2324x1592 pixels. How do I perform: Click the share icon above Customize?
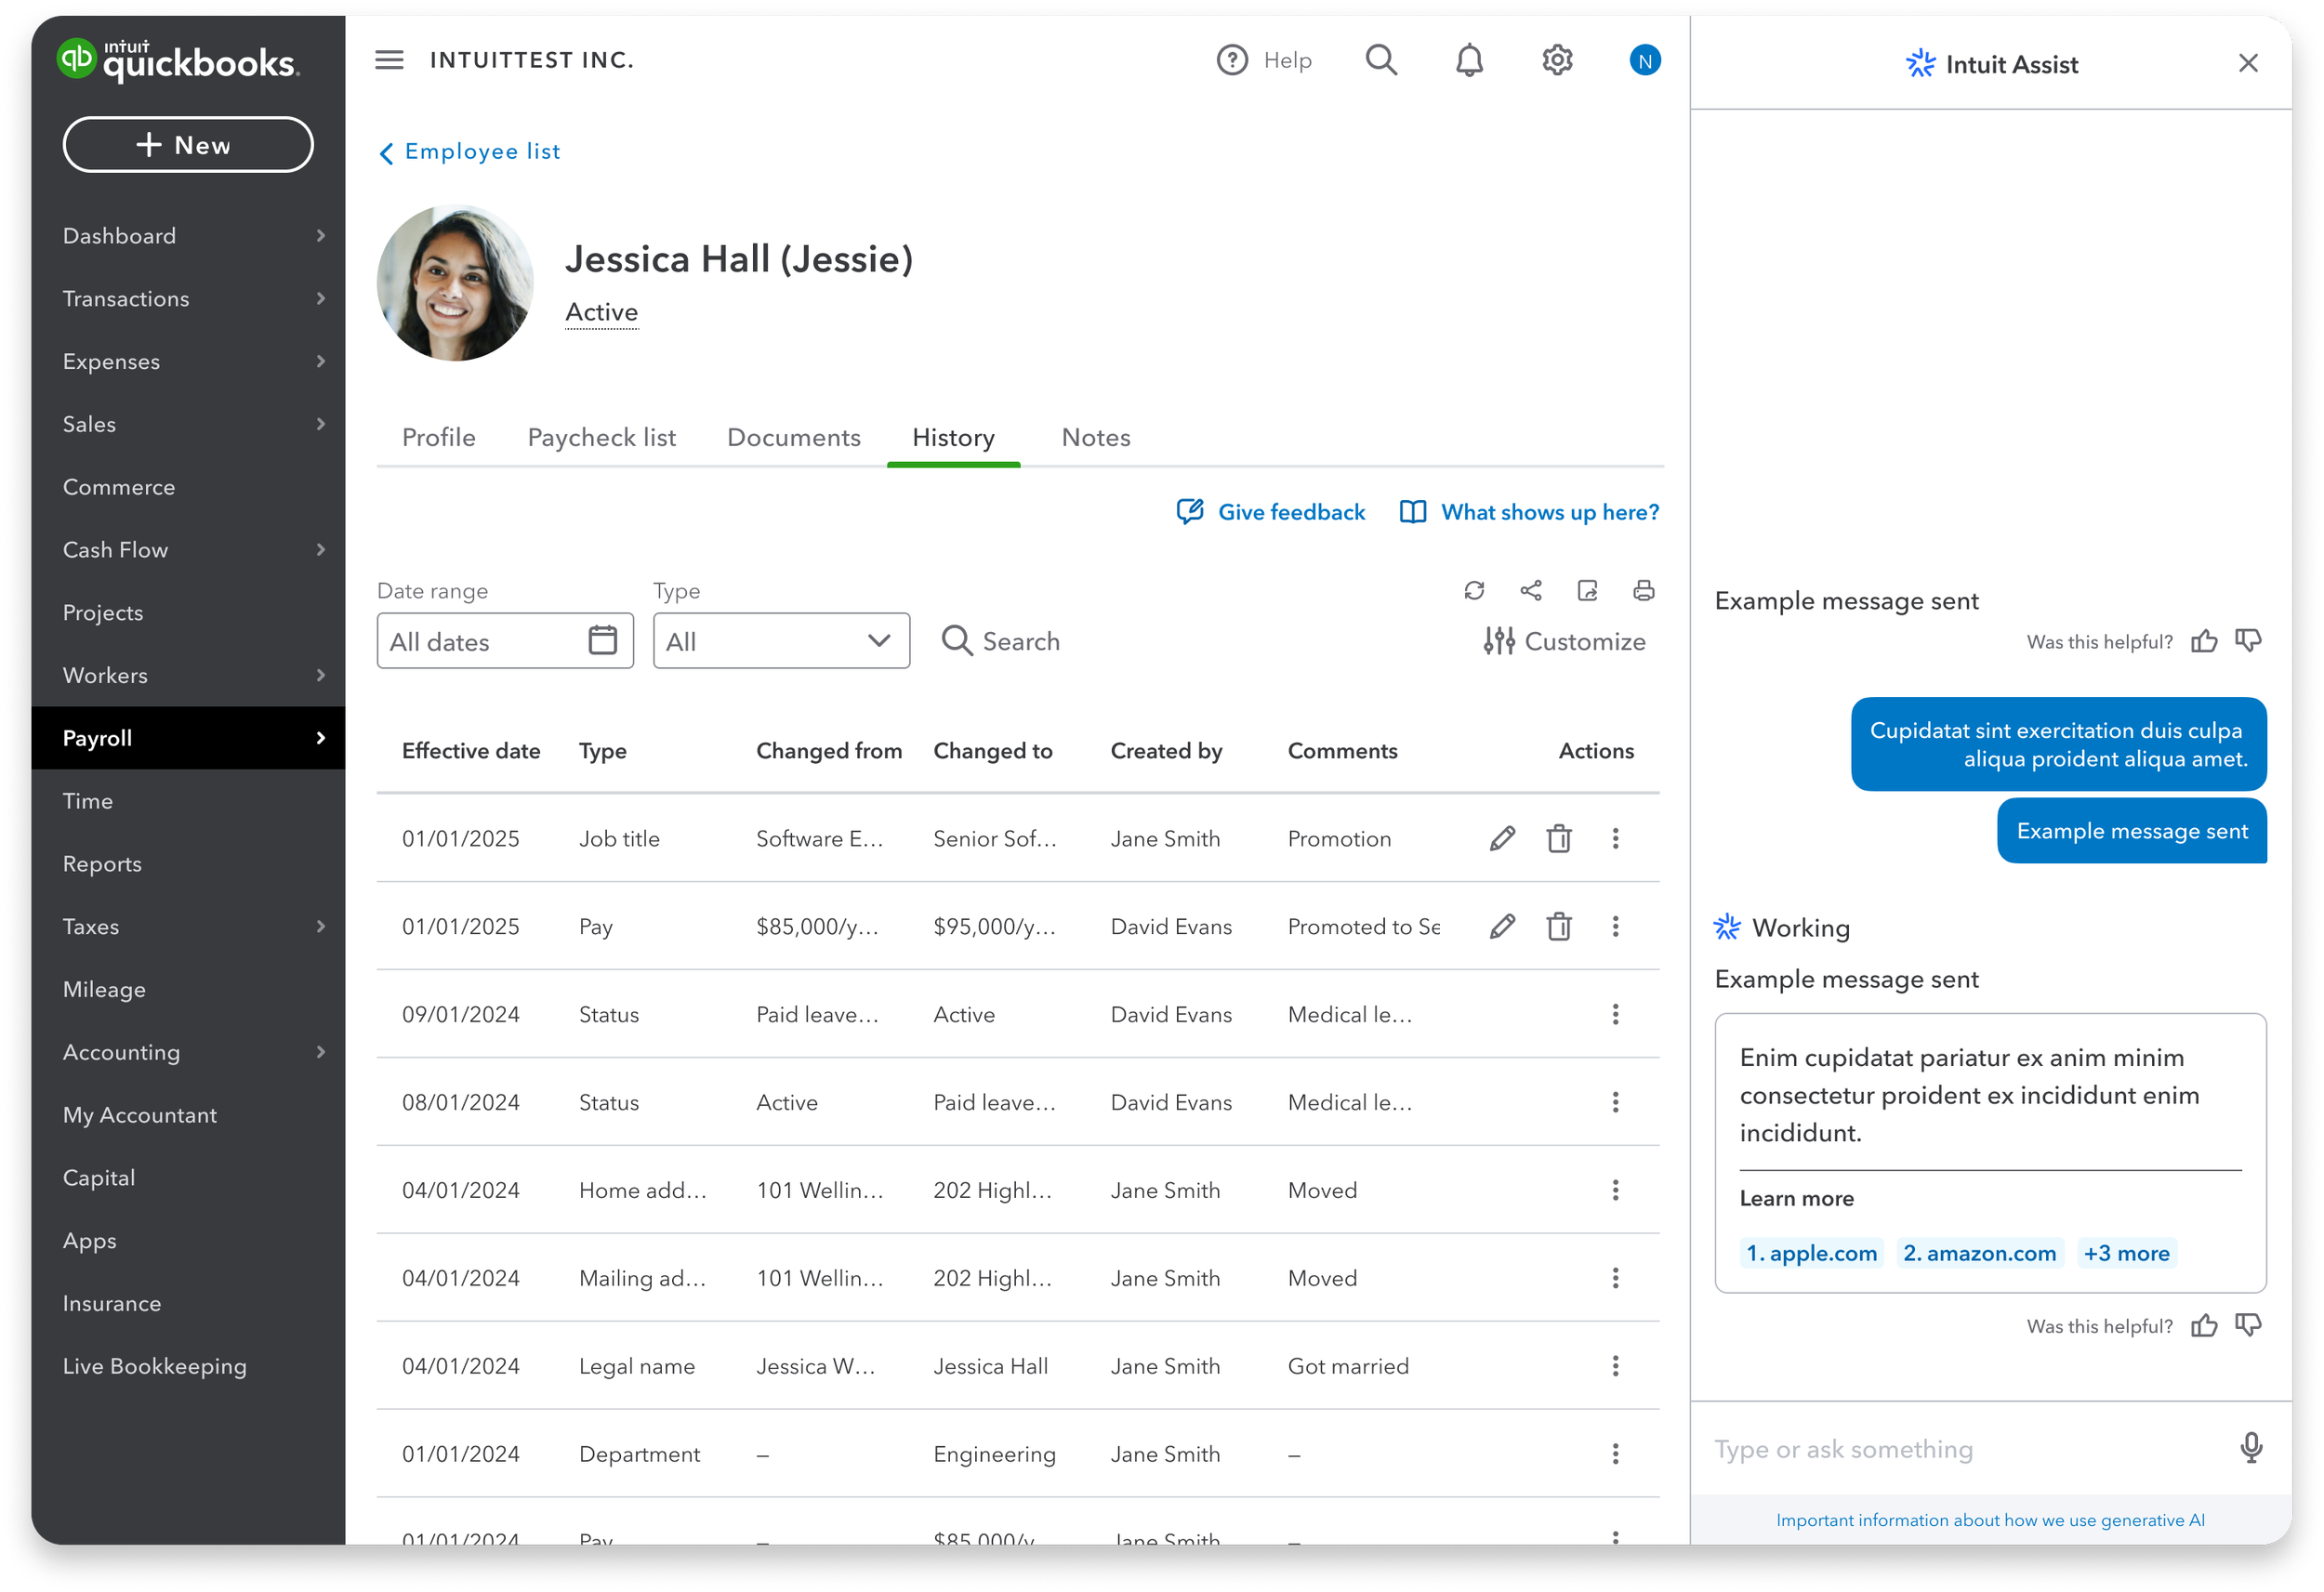point(1530,590)
